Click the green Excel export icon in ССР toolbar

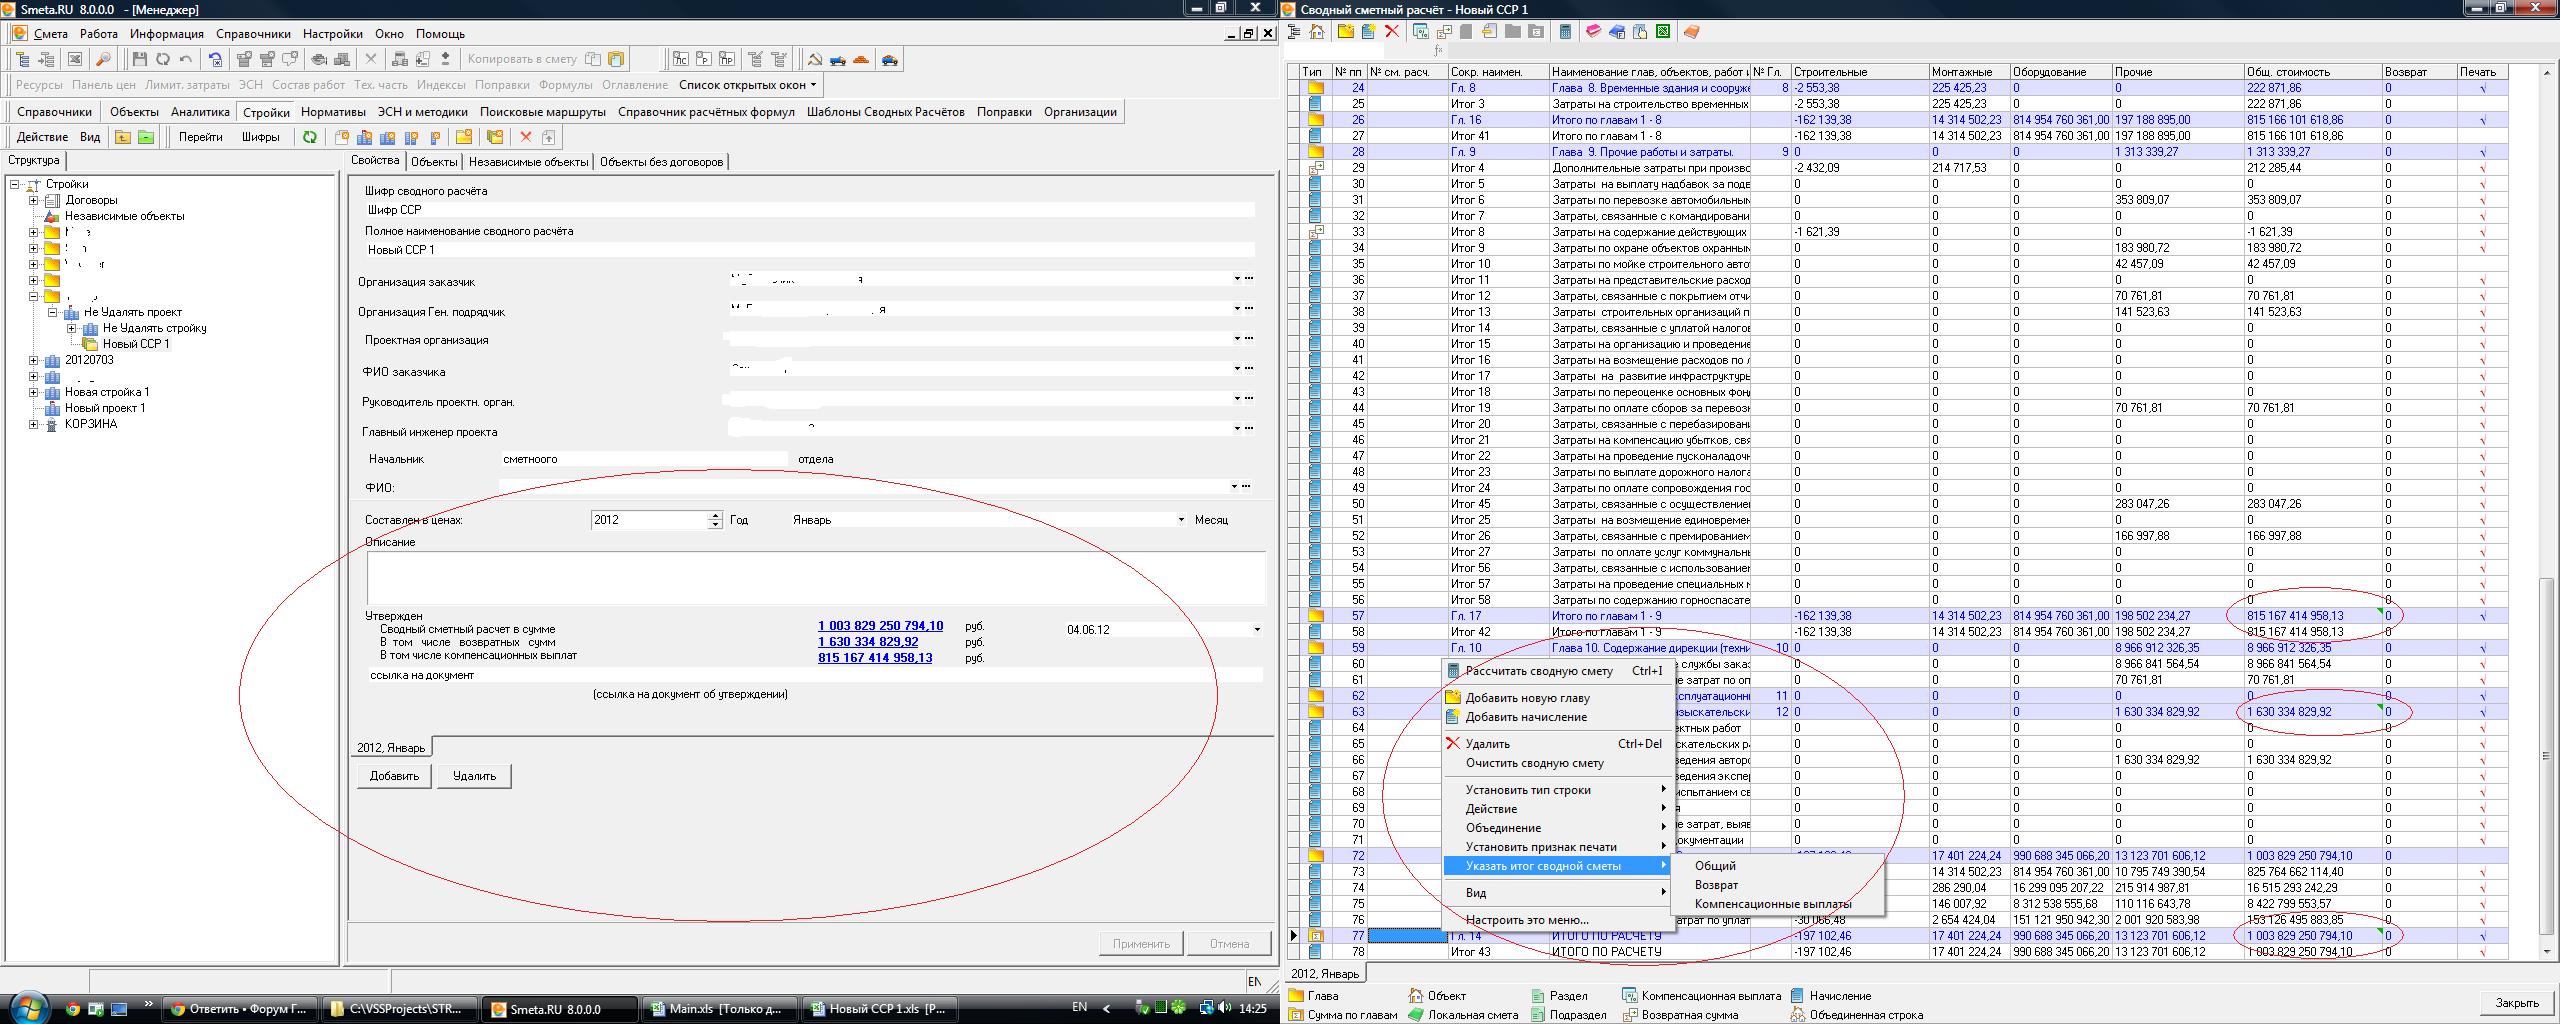click(1663, 32)
